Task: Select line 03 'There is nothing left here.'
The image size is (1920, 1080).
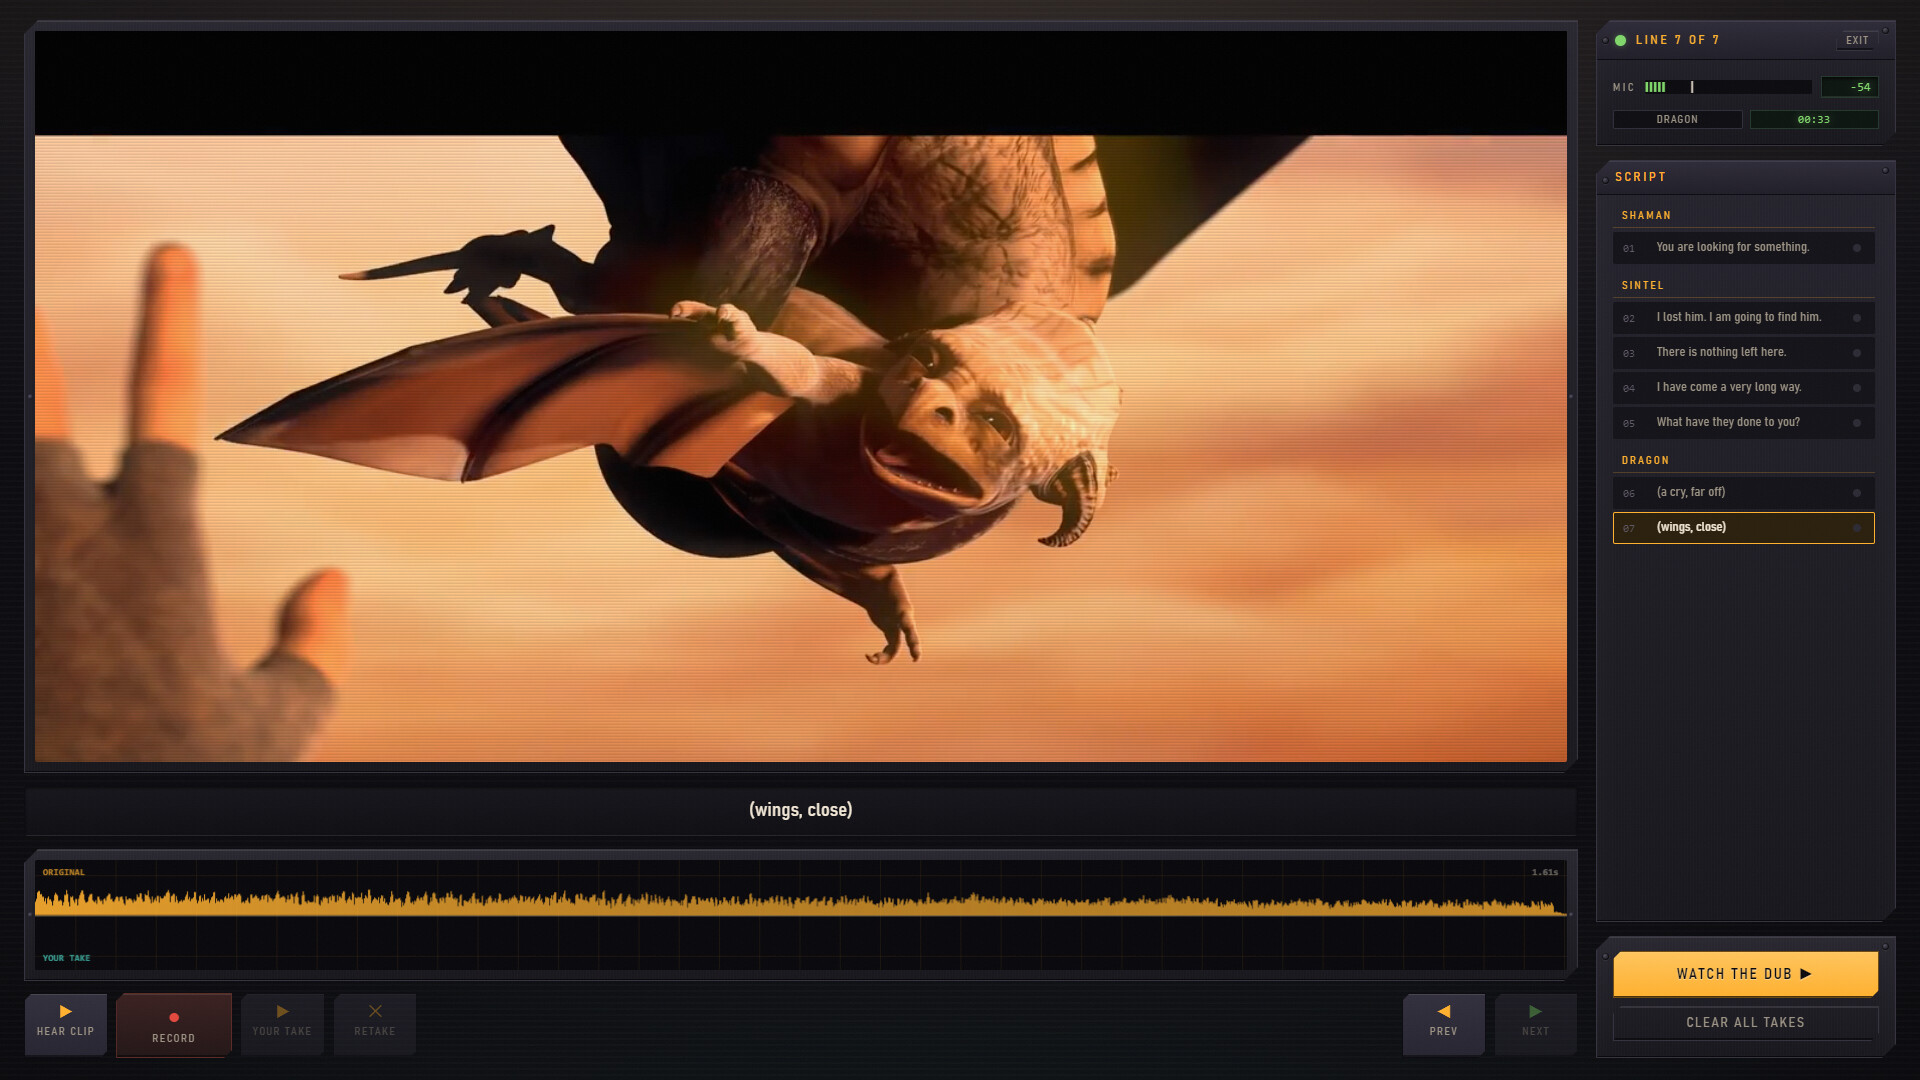Action: [1743, 352]
